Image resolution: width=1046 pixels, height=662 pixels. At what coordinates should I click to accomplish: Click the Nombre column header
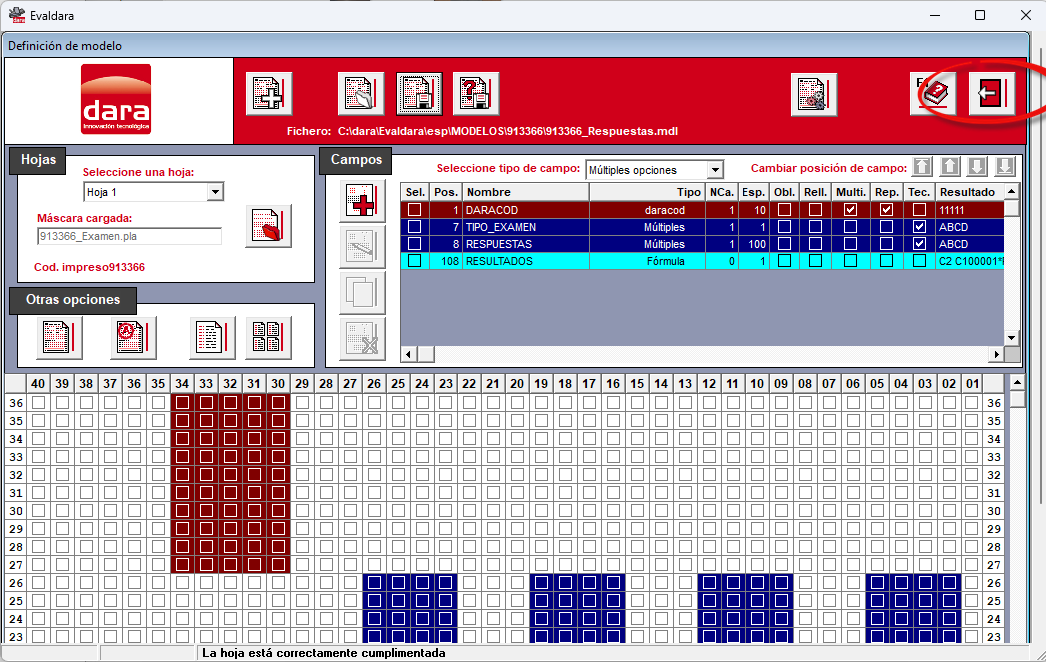[x=526, y=192]
